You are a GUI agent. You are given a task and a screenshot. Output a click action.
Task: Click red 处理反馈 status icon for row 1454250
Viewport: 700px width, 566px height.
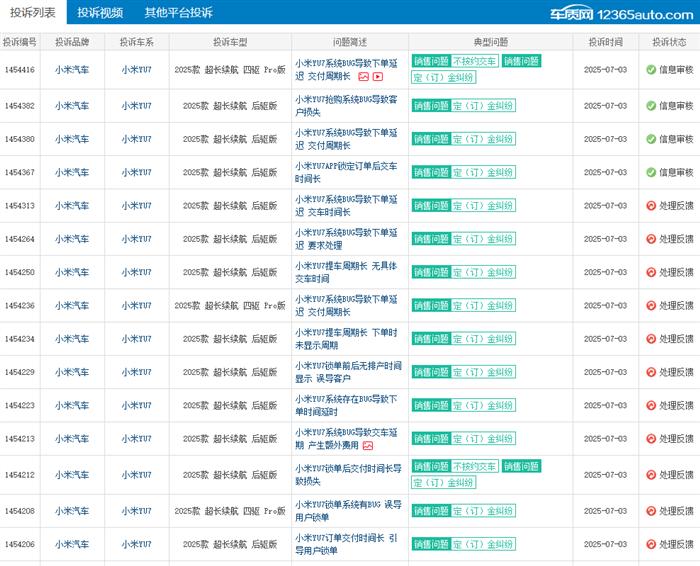651,272
